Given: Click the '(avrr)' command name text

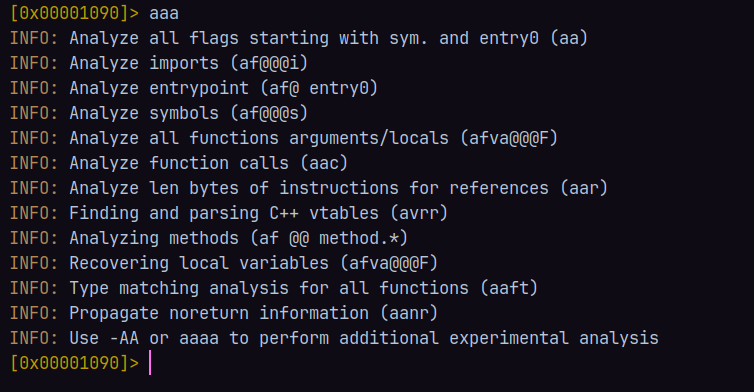Looking at the screenshot, I should point(419,213).
